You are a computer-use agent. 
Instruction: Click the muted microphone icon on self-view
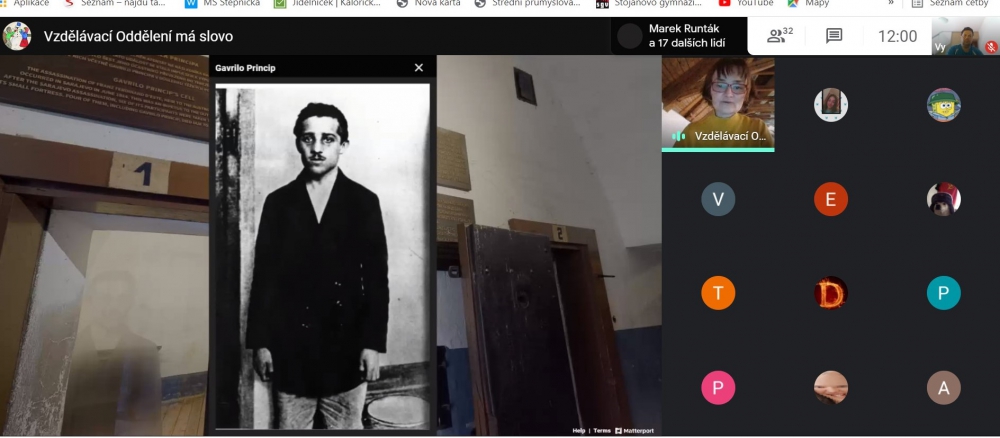[x=990, y=47]
